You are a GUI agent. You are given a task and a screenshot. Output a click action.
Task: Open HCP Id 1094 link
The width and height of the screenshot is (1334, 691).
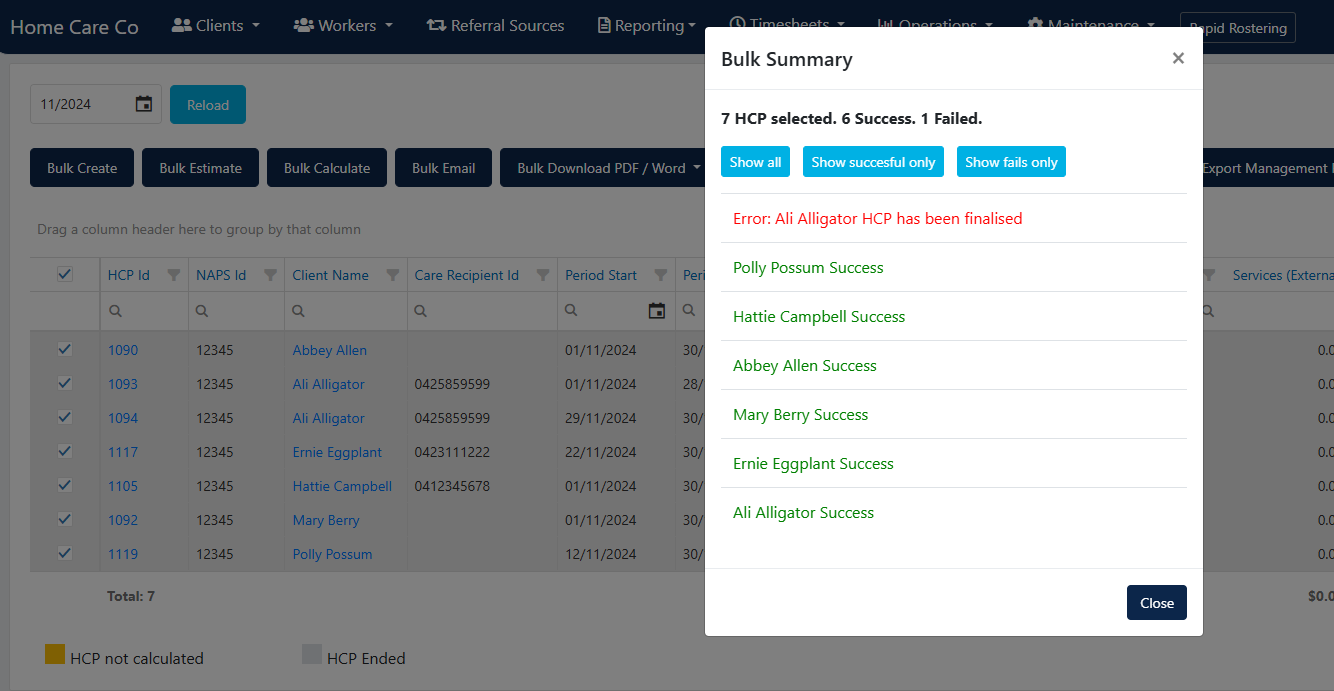pos(123,418)
